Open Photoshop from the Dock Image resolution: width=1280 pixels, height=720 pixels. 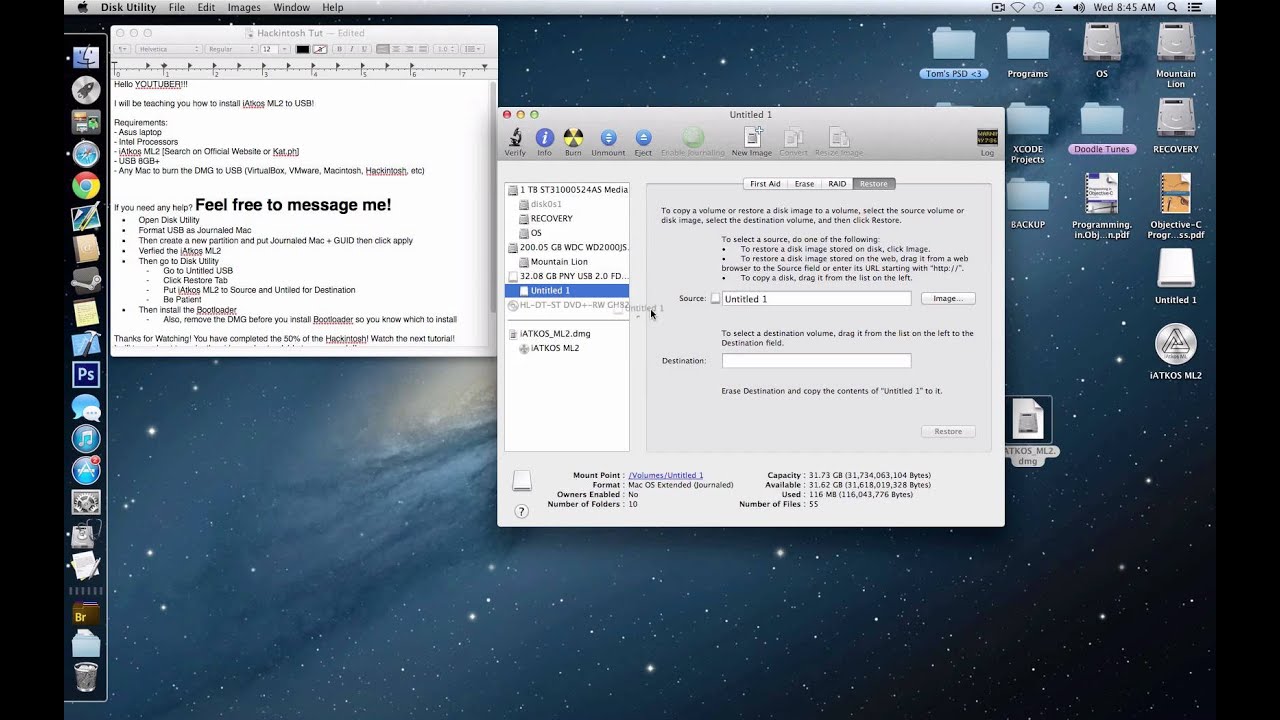point(86,375)
